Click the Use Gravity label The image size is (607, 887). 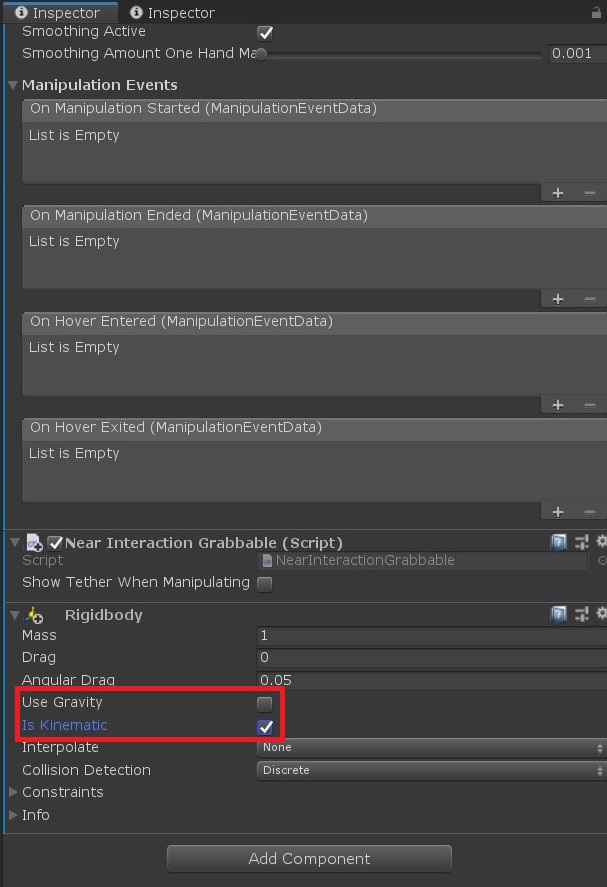tap(62, 703)
